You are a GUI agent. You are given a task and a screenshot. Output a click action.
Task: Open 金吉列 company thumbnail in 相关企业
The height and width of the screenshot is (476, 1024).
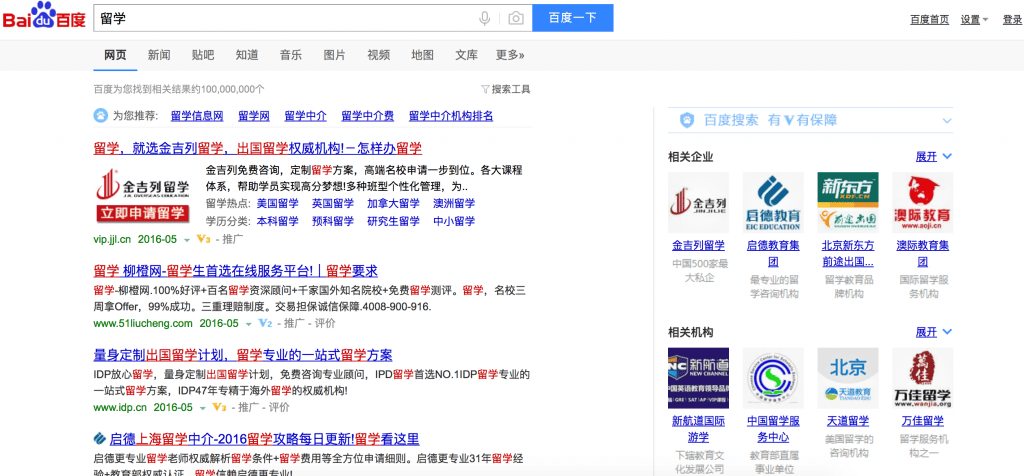point(698,202)
